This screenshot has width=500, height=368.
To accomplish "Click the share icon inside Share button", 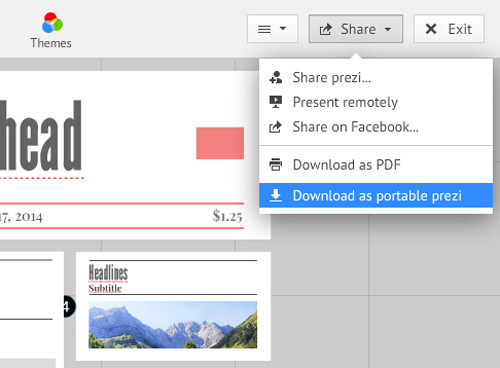I will [x=326, y=29].
